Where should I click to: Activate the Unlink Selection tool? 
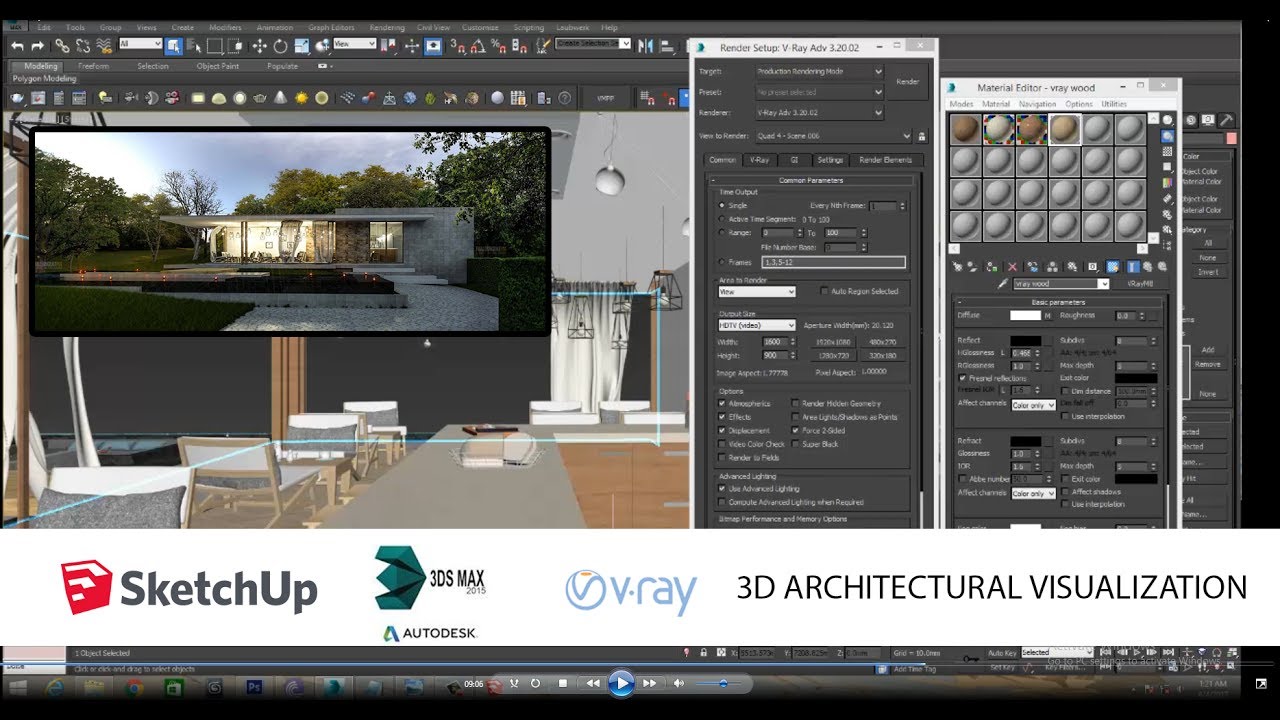82,45
